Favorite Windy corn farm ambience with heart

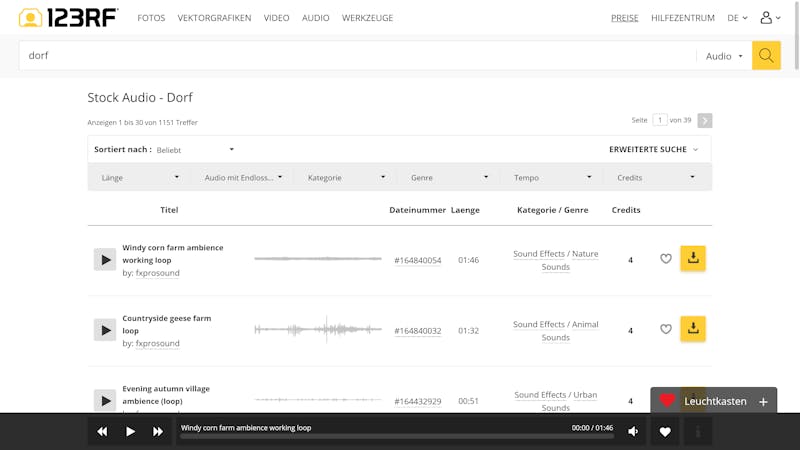[666, 259]
